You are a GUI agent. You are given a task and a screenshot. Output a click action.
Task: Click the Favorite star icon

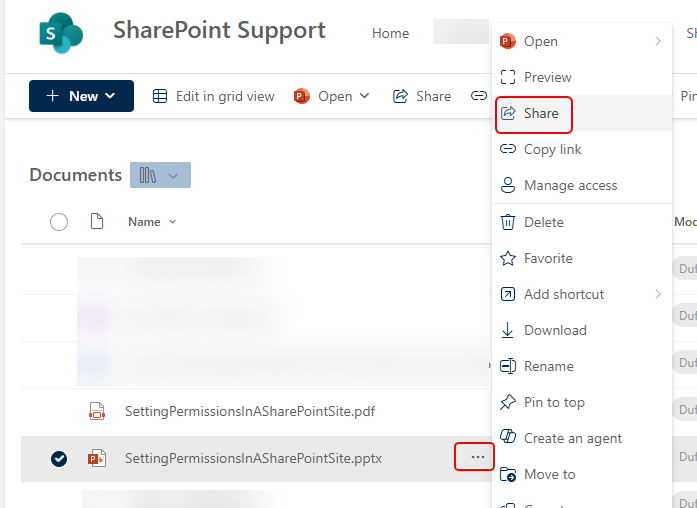click(x=508, y=258)
